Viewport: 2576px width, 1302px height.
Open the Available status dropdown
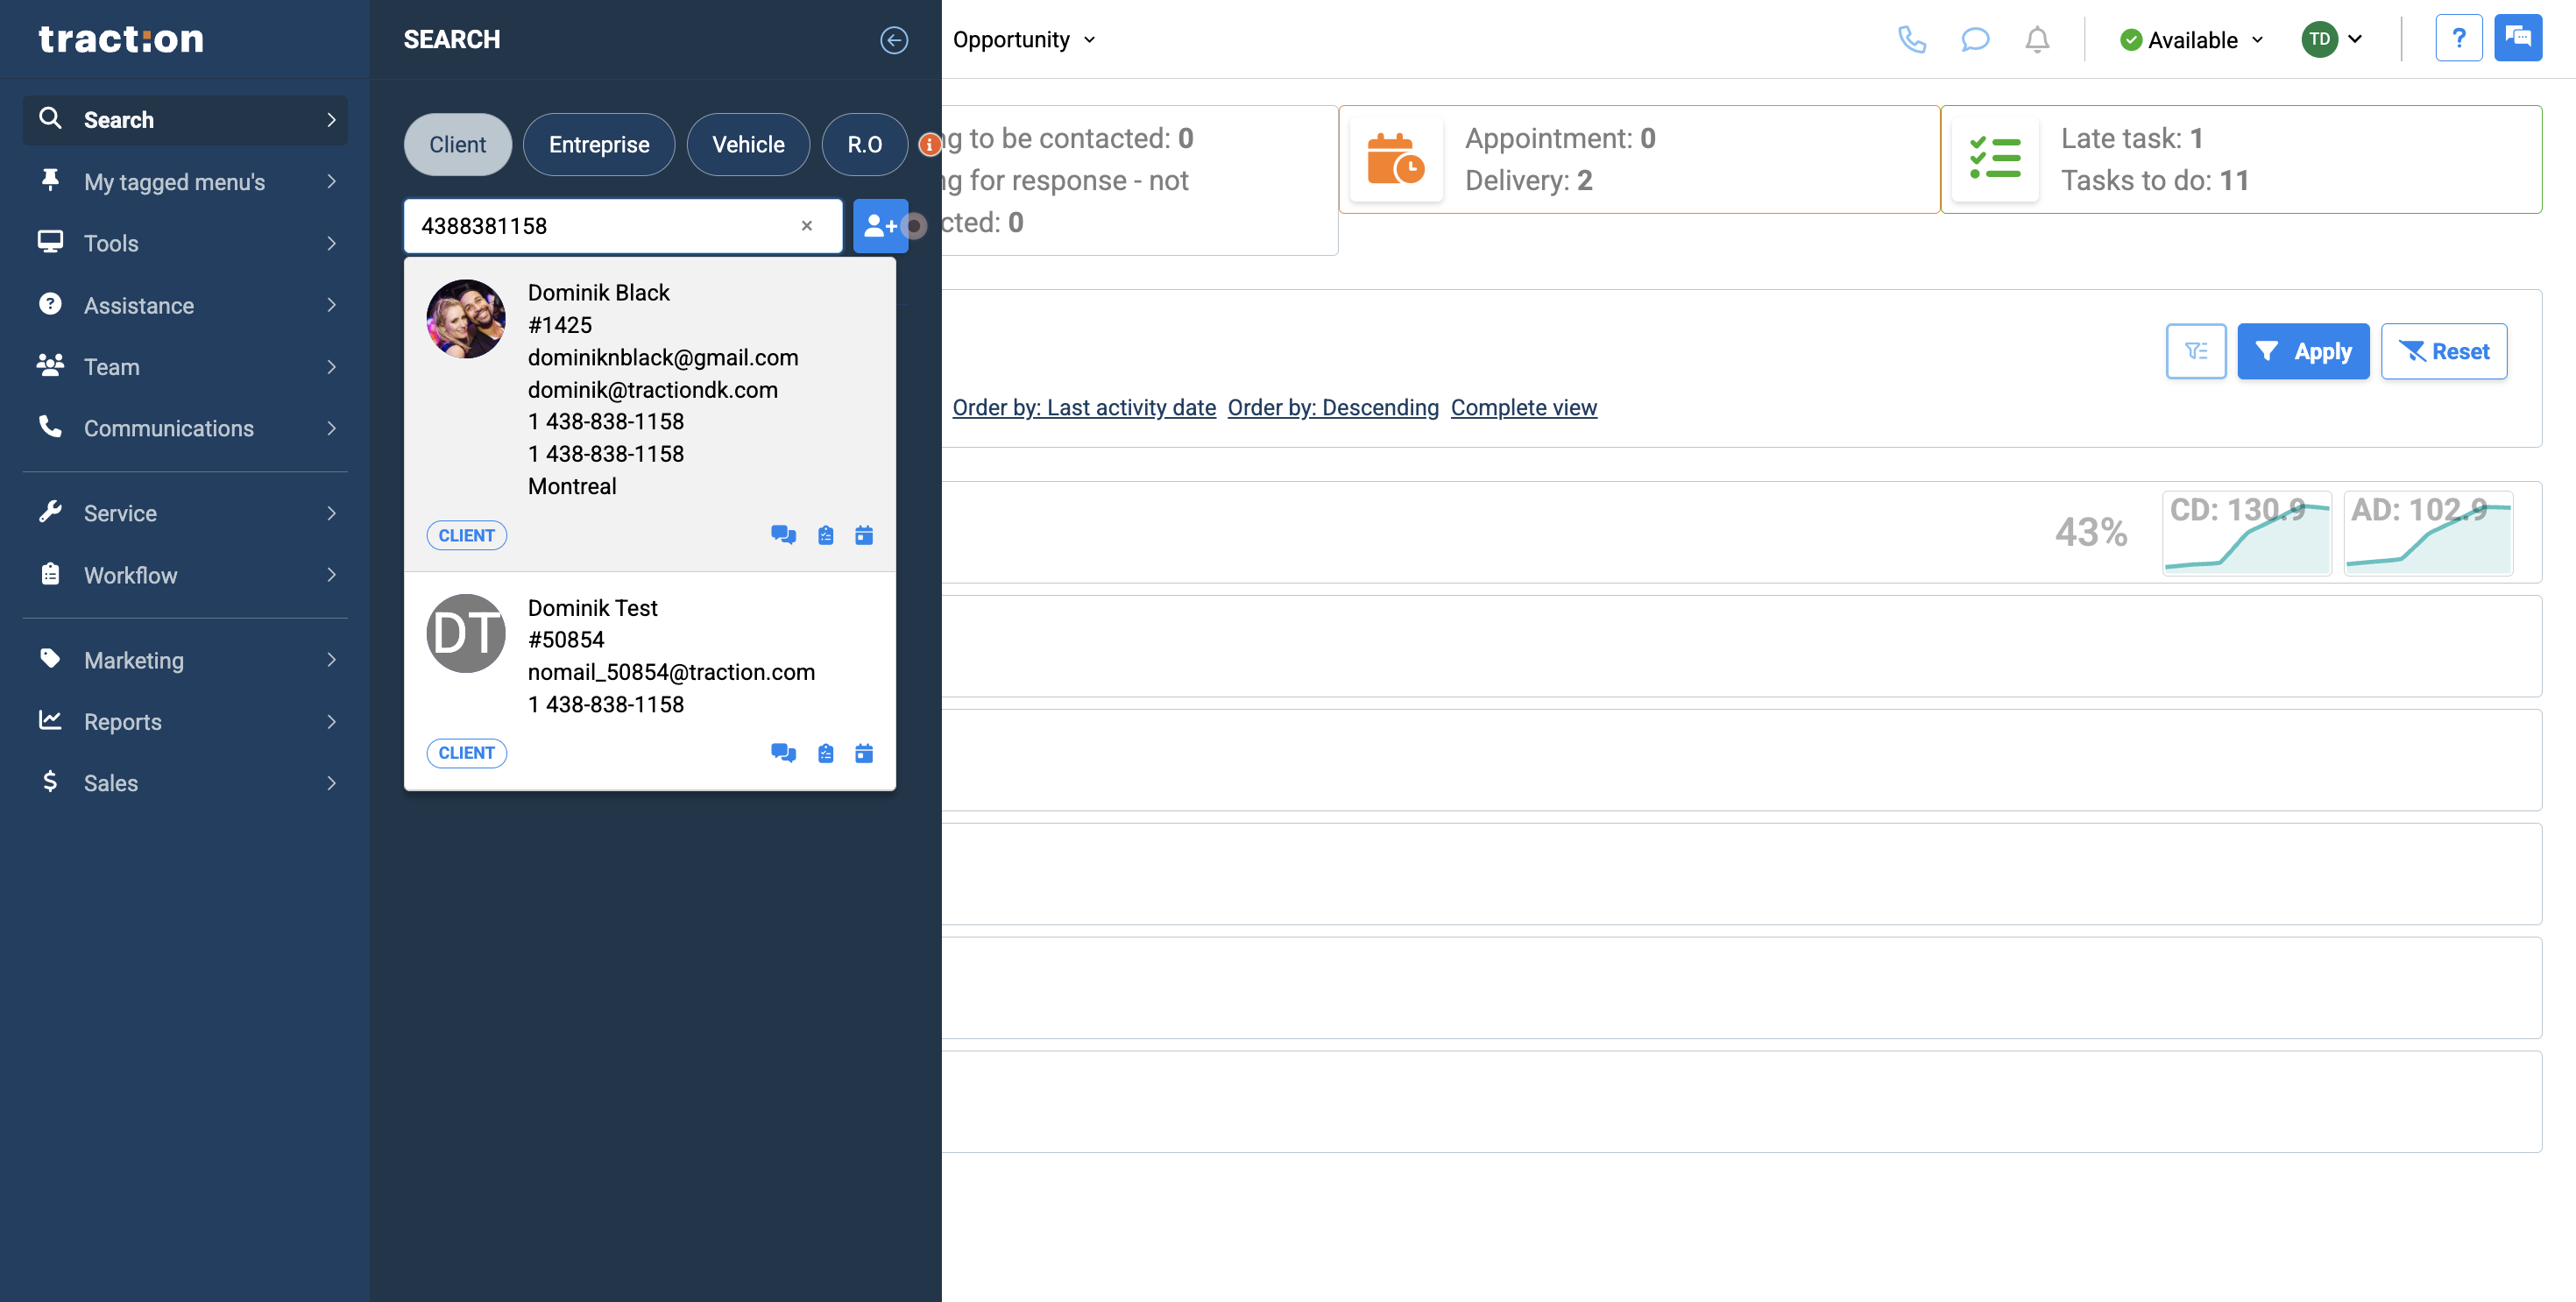(2190, 40)
